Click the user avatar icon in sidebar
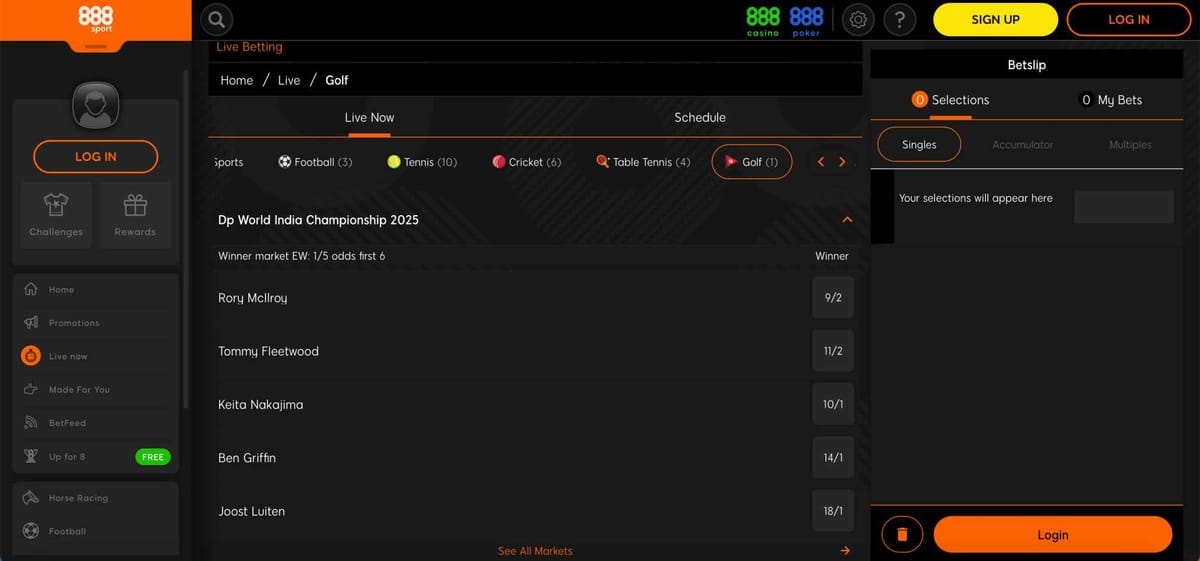This screenshot has width=1200, height=561. click(96, 104)
